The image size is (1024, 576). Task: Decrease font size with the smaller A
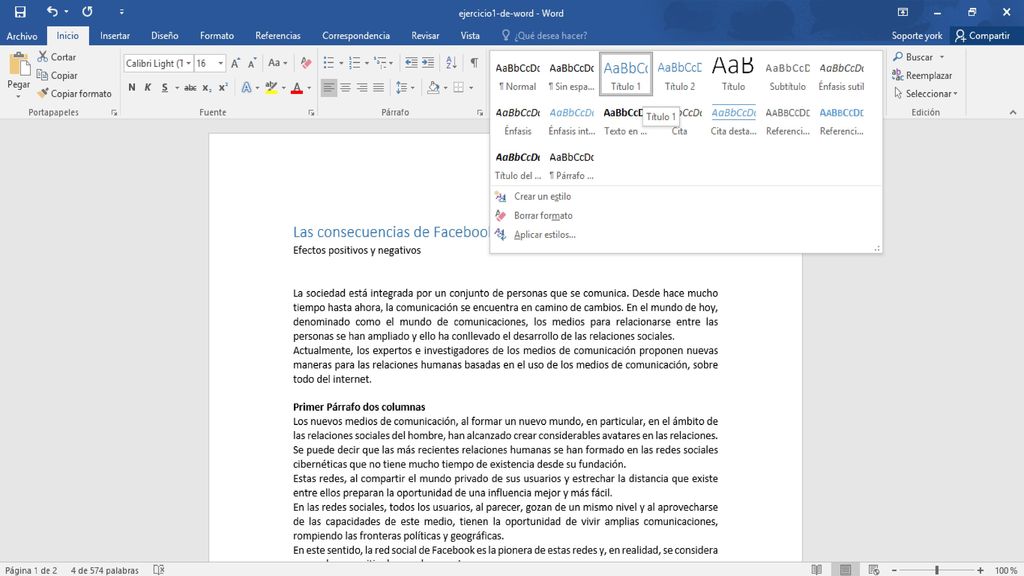251,63
